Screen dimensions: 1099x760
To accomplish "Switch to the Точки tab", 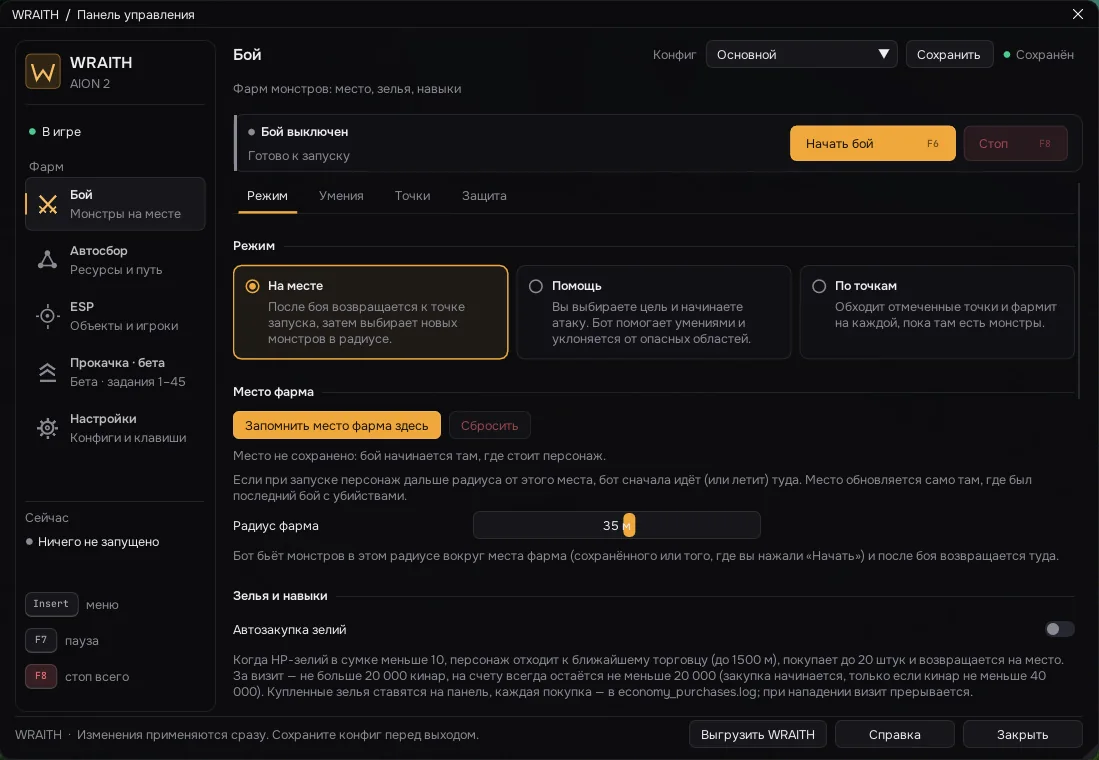I will click(x=412, y=196).
